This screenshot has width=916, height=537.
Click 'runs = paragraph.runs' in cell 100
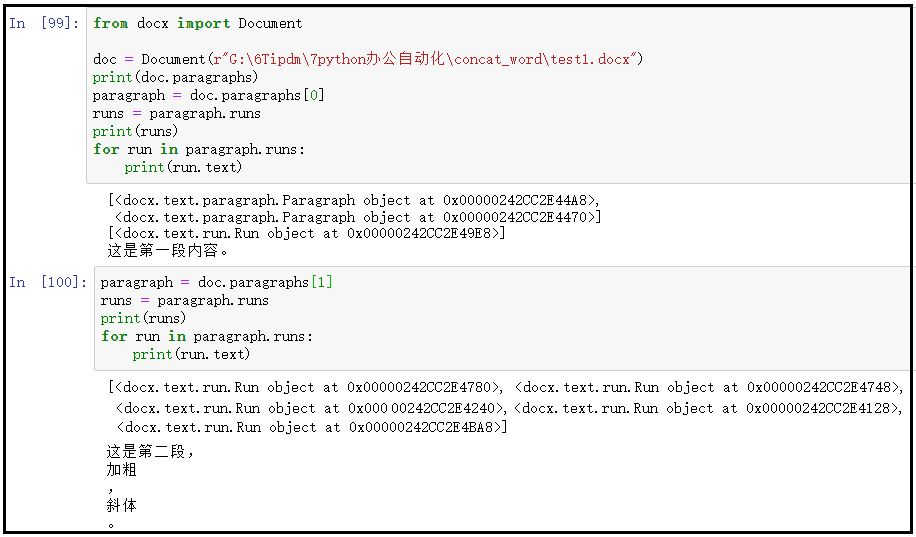coord(185,300)
